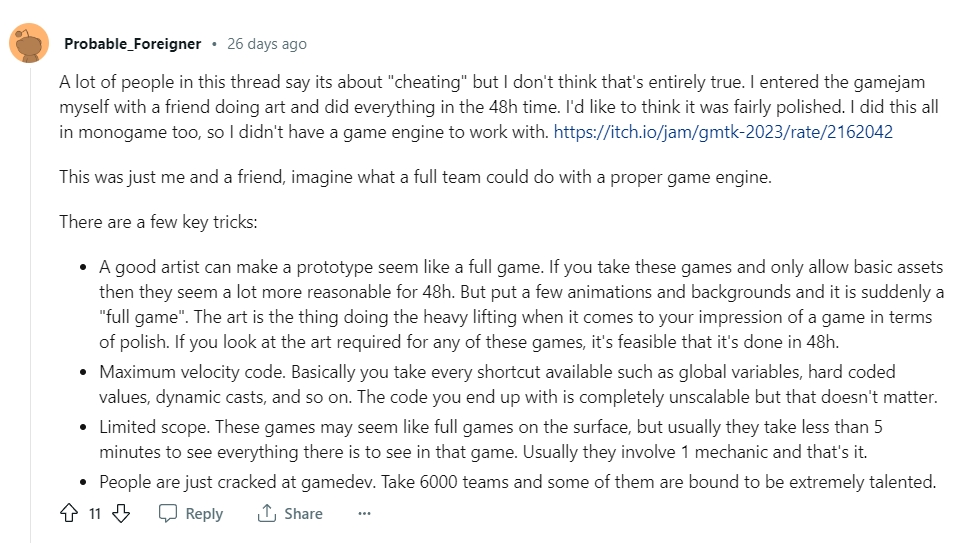This screenshot has width=967, height=543.
Task: Click the Share text label
Action: pos(303,513)
